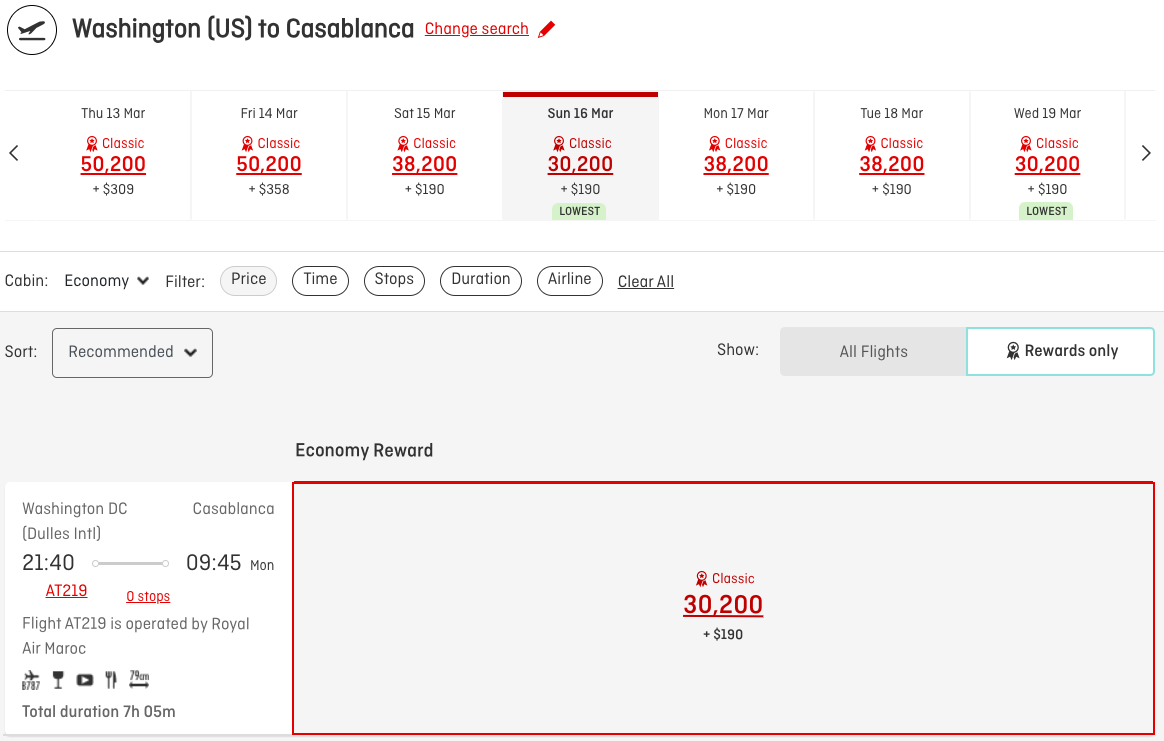Click the 09:45 arrival time
Viewport: 1164px width, 741px height.
(x=214, y=563)
